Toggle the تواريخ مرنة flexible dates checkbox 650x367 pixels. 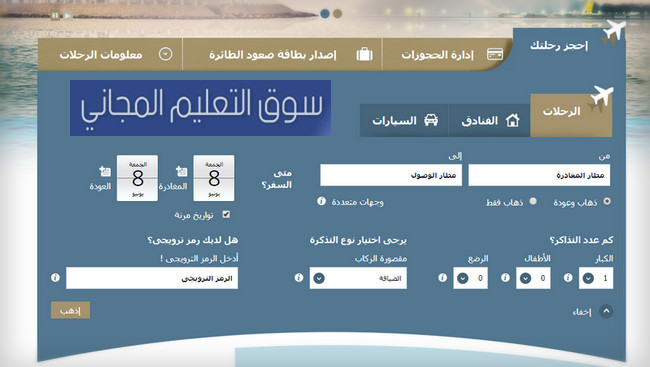(226, 214)
